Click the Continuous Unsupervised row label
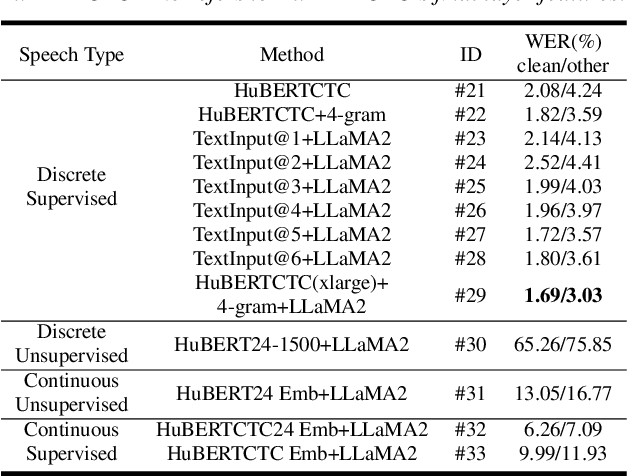 [x=72, y=393]
